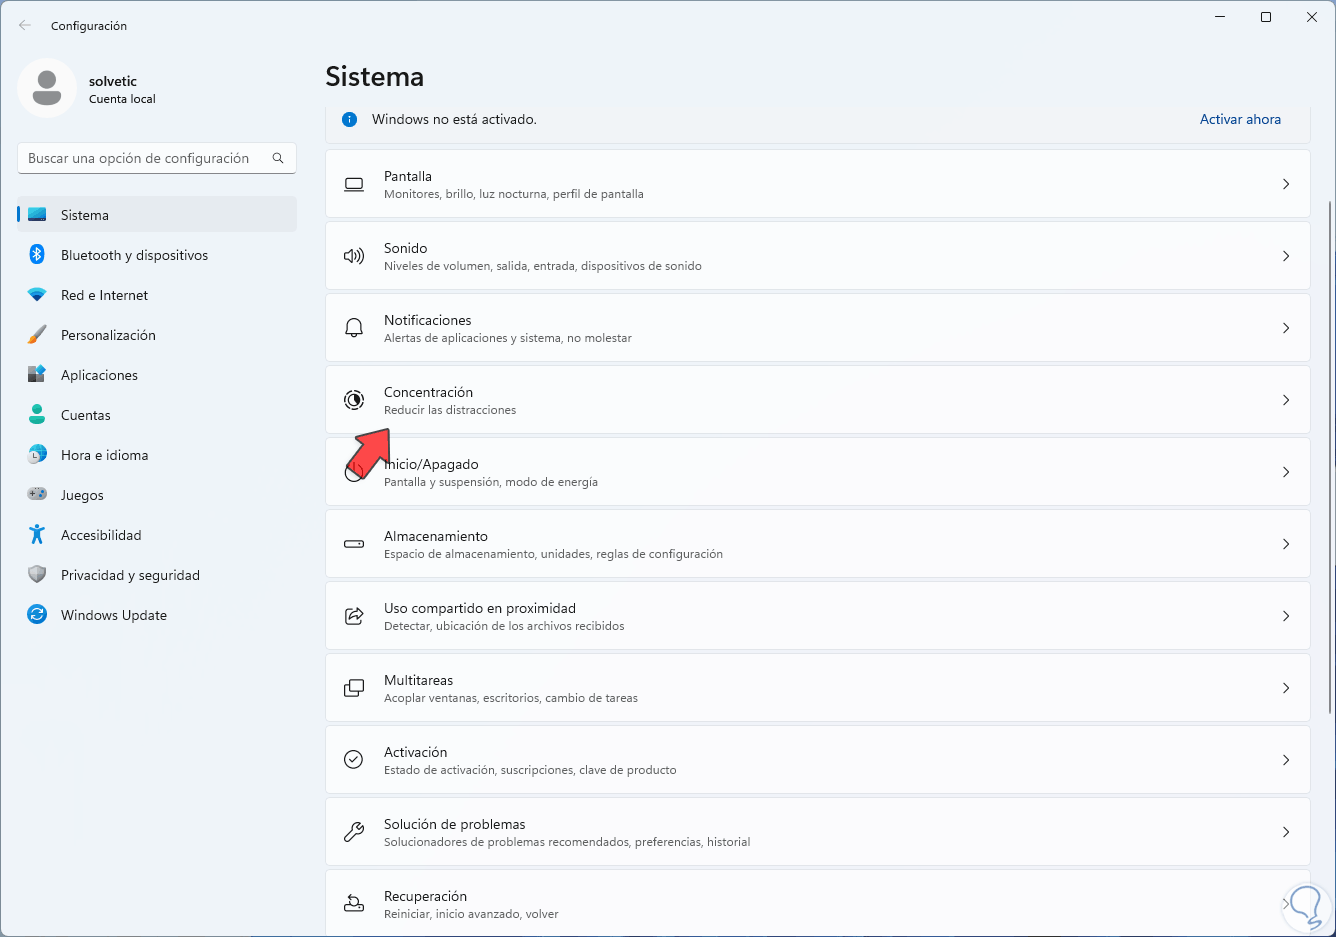This screenshot has width=1336, height=937.
Task: Click the Activar ahora link
Action: coord(1240,119)
